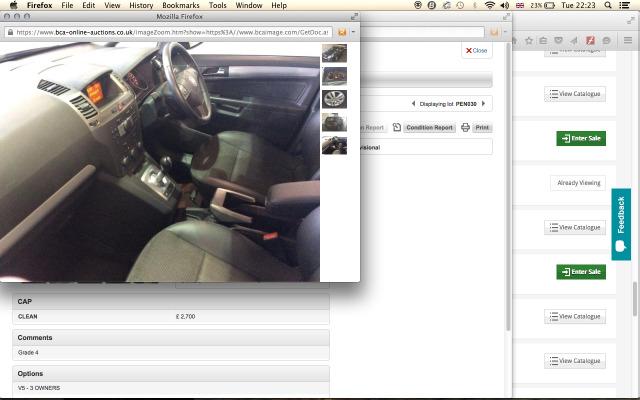
Task: Go to next lot arrow
Action: pyautogui.click(x=484, y=104)
